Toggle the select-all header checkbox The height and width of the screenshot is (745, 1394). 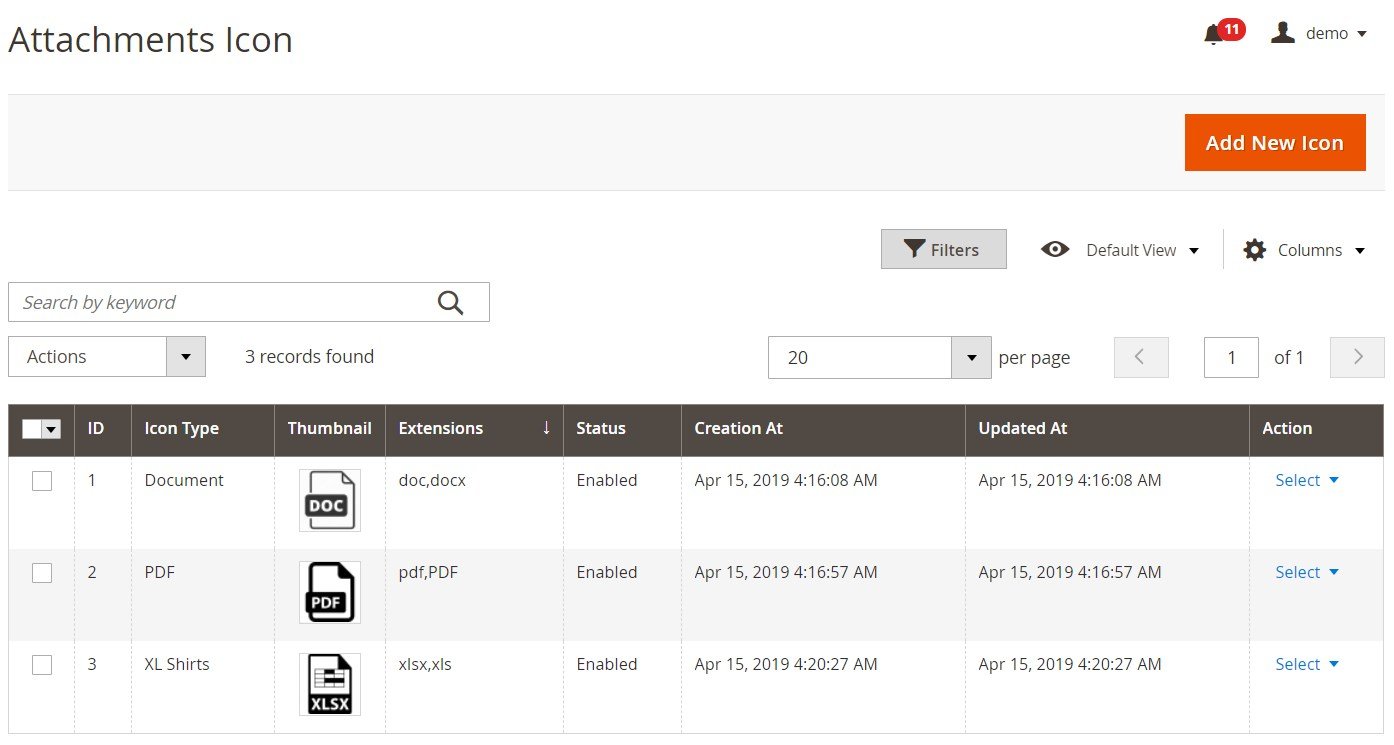(x=31, y=428)
